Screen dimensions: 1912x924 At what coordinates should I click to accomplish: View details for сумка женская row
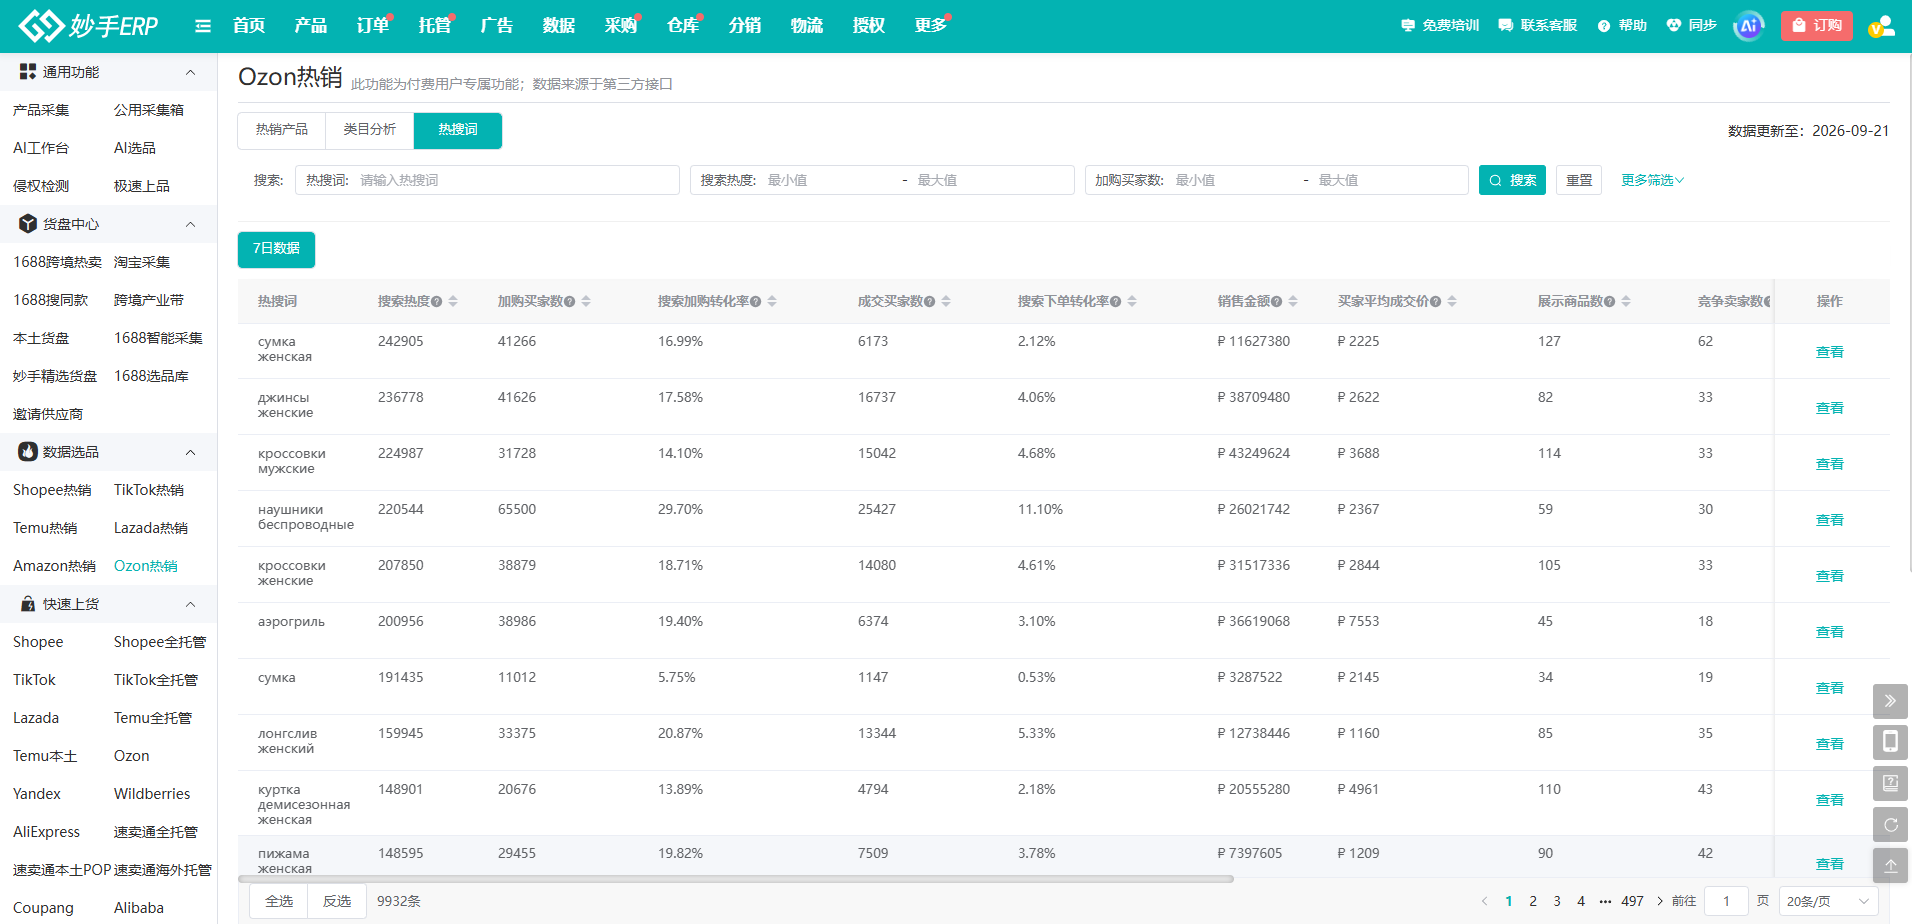tap(1830, 352)
